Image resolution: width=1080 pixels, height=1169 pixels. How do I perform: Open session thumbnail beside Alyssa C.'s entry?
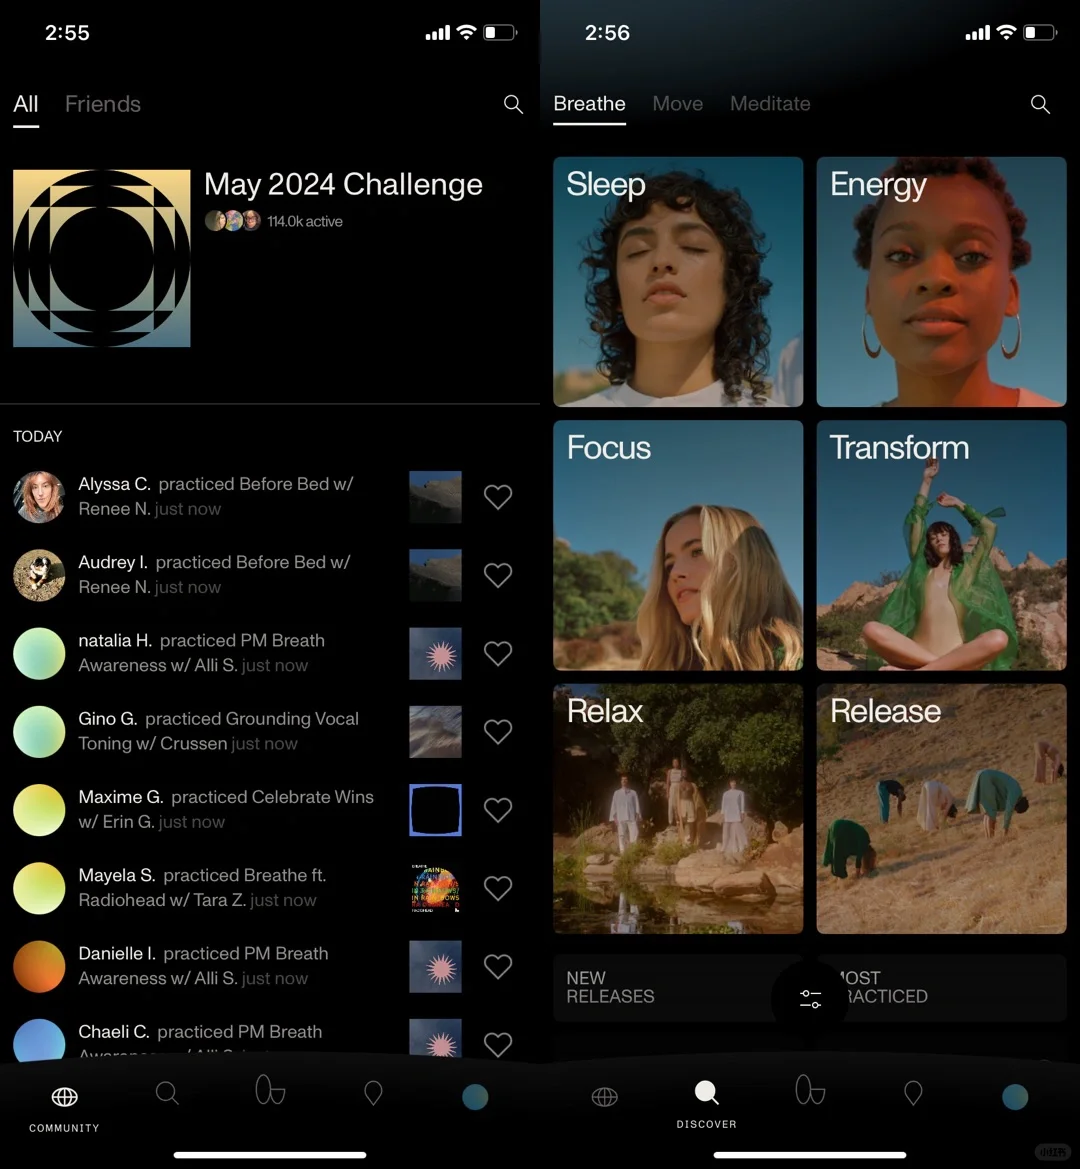tap(435, 497)
